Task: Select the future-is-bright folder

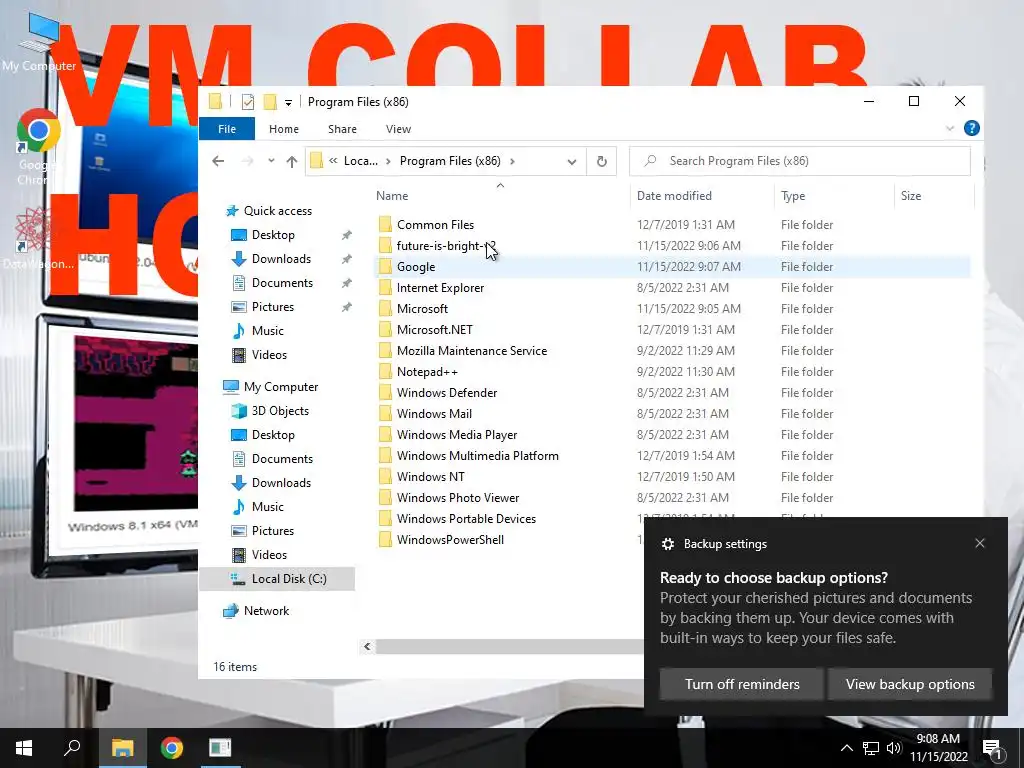Action: (x=446, y=246)
